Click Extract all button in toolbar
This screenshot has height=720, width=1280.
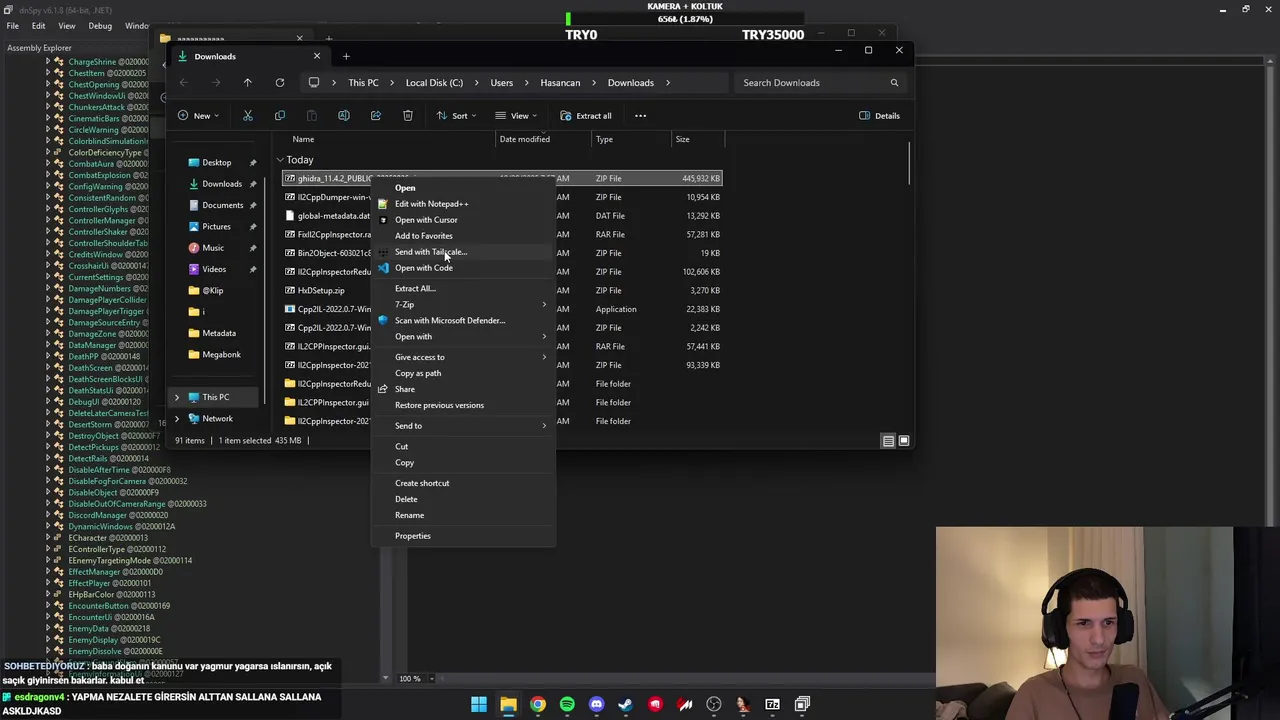click(586, 116)
